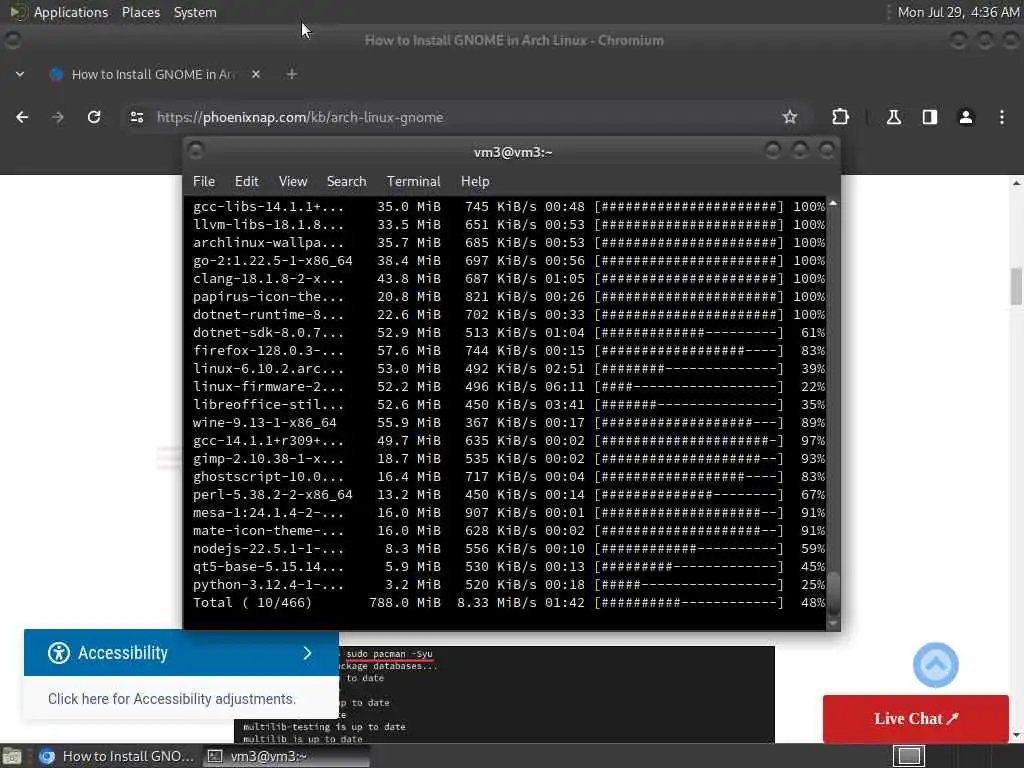Open terminal Search menu
Viewport: 1024px width, 768px height.
pos(346,182)
